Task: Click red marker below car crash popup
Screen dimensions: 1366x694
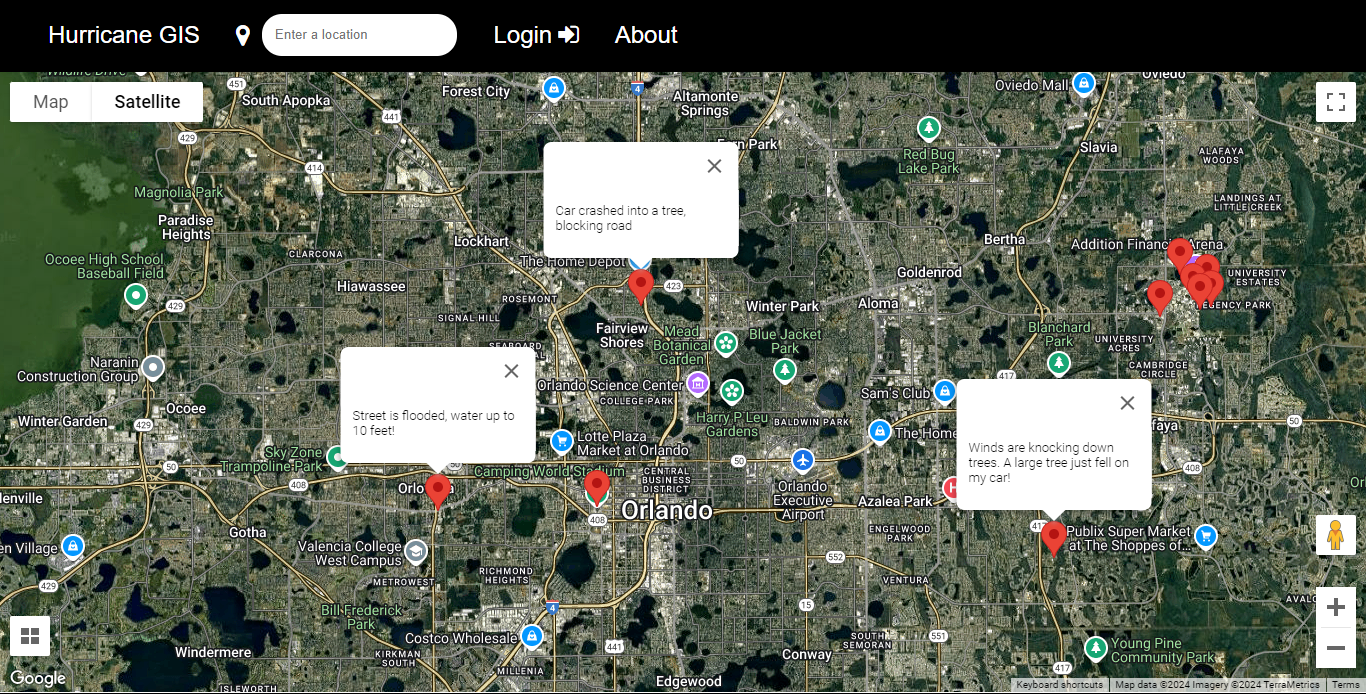Action: coord(641,287)
